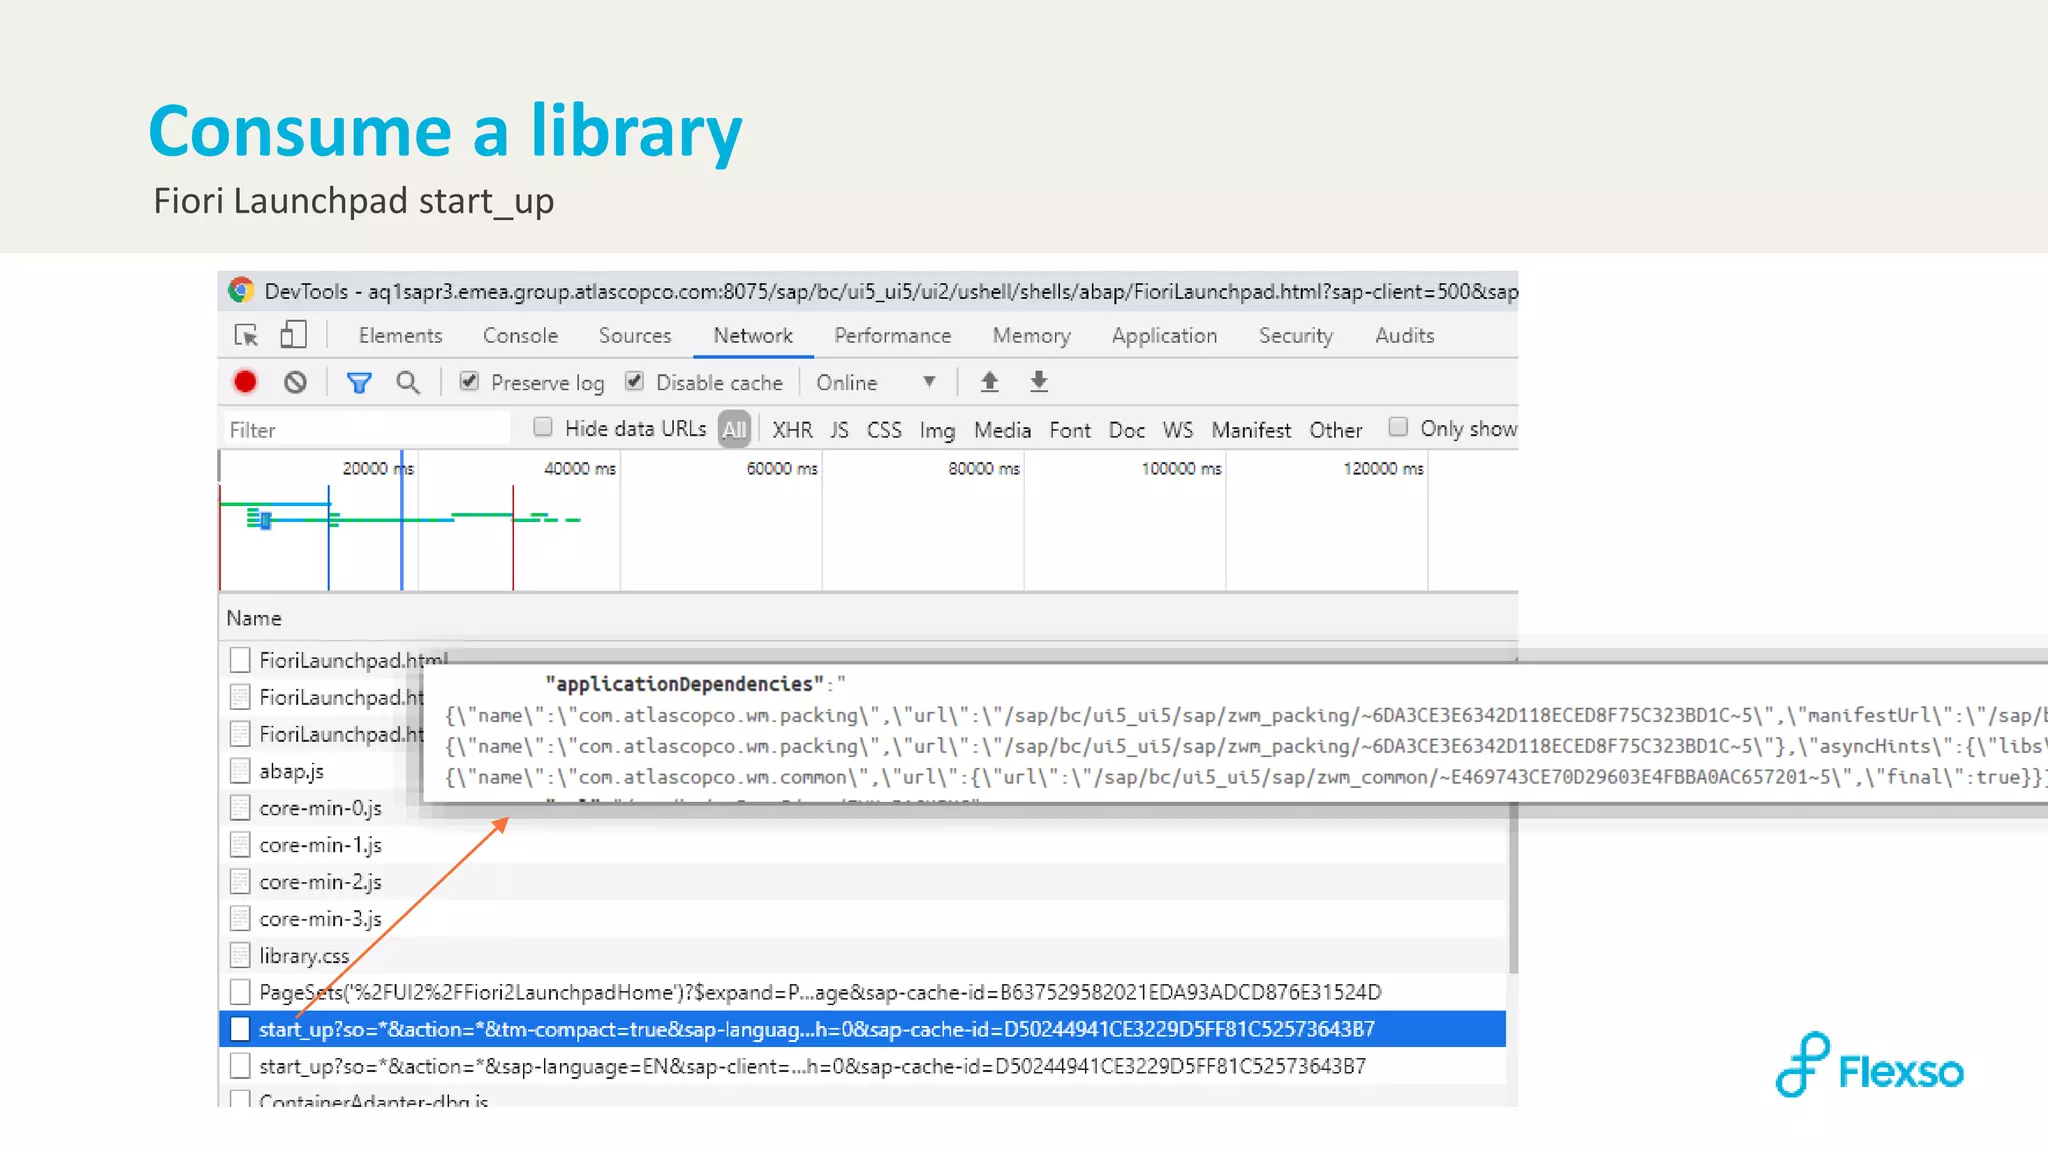Open the Sources tab
This screenshot has height=1152, width=2048.
pos(635,335)
